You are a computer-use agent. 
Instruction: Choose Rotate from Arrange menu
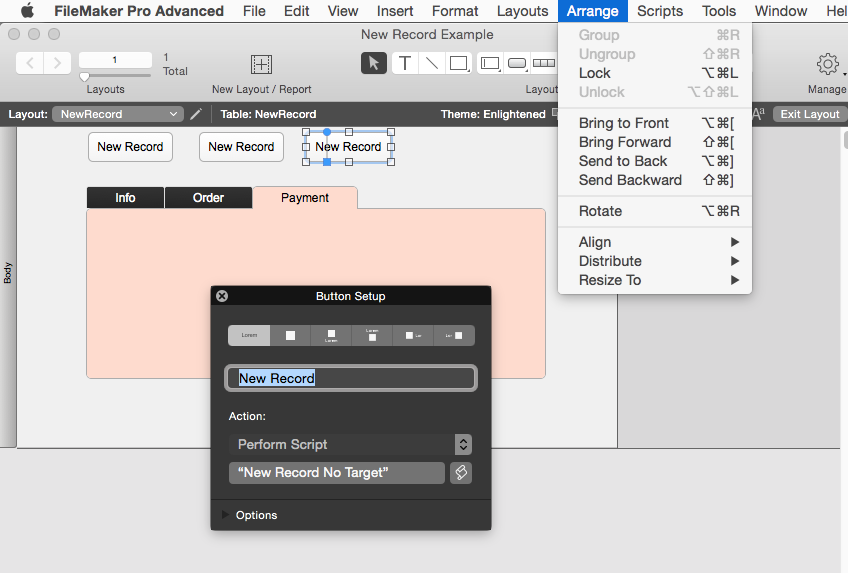pyautogui.click(x=655, y=211)
